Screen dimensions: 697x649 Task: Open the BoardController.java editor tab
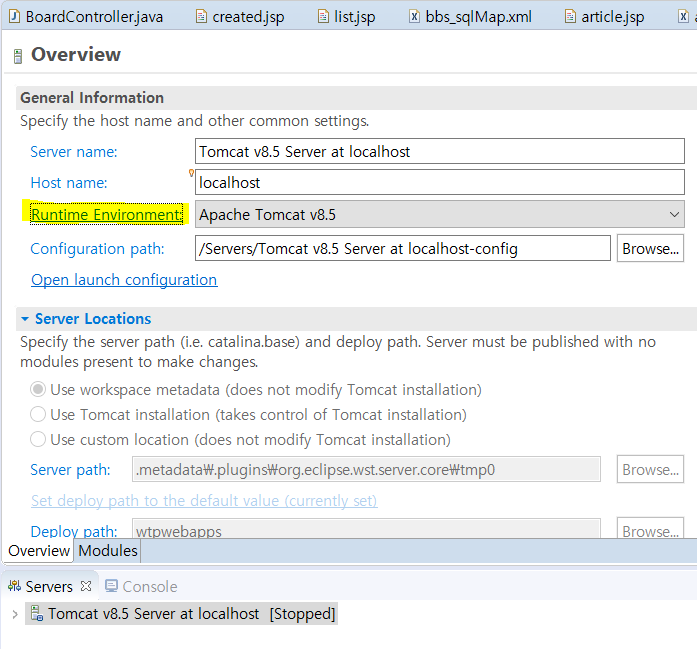point(86,17)
